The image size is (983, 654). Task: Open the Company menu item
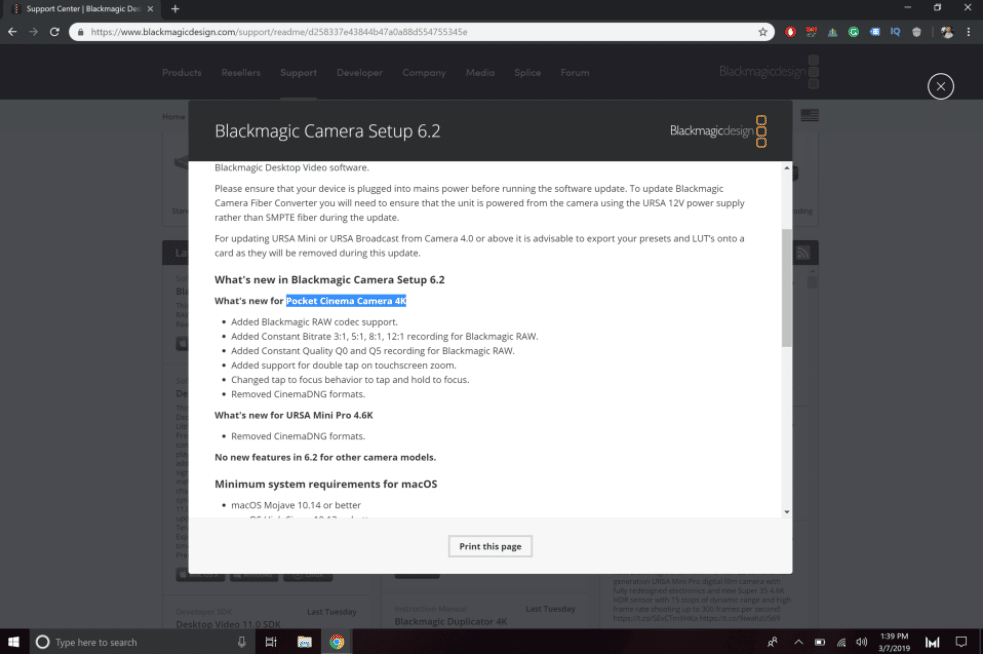(x=424, y=73)
